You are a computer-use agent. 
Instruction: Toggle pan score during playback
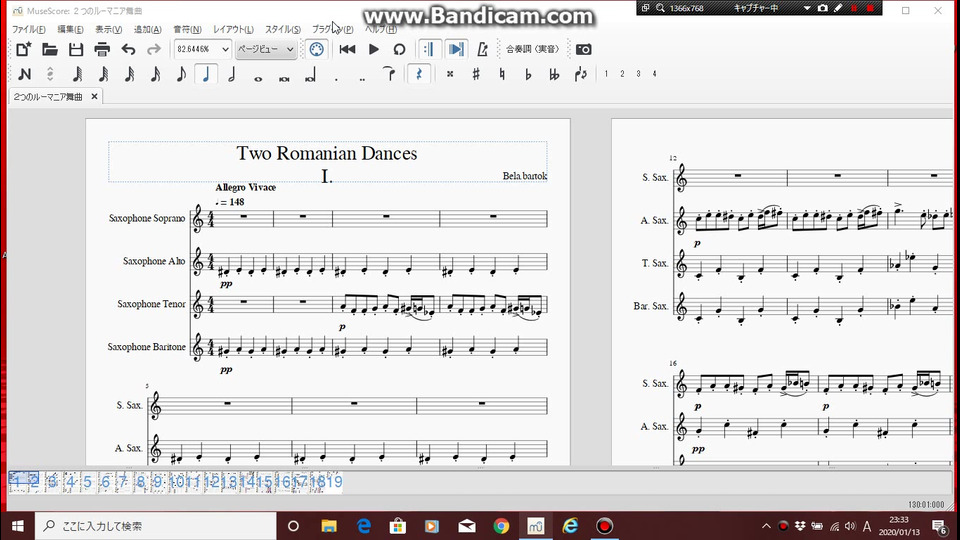click(x=456, y=50)
